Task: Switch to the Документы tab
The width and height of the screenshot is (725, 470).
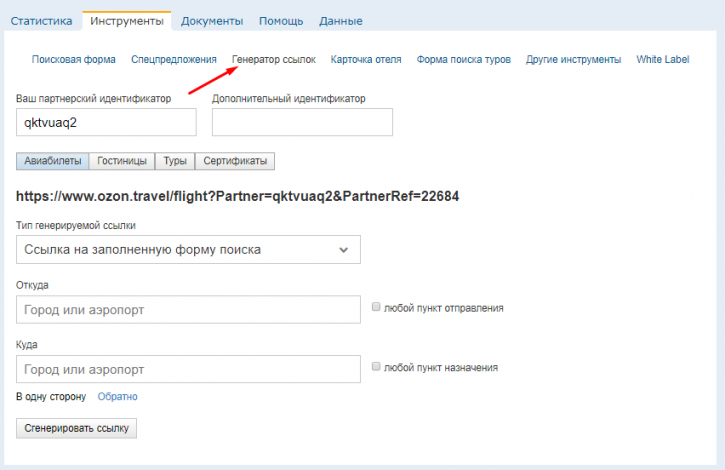Action: 212,21
